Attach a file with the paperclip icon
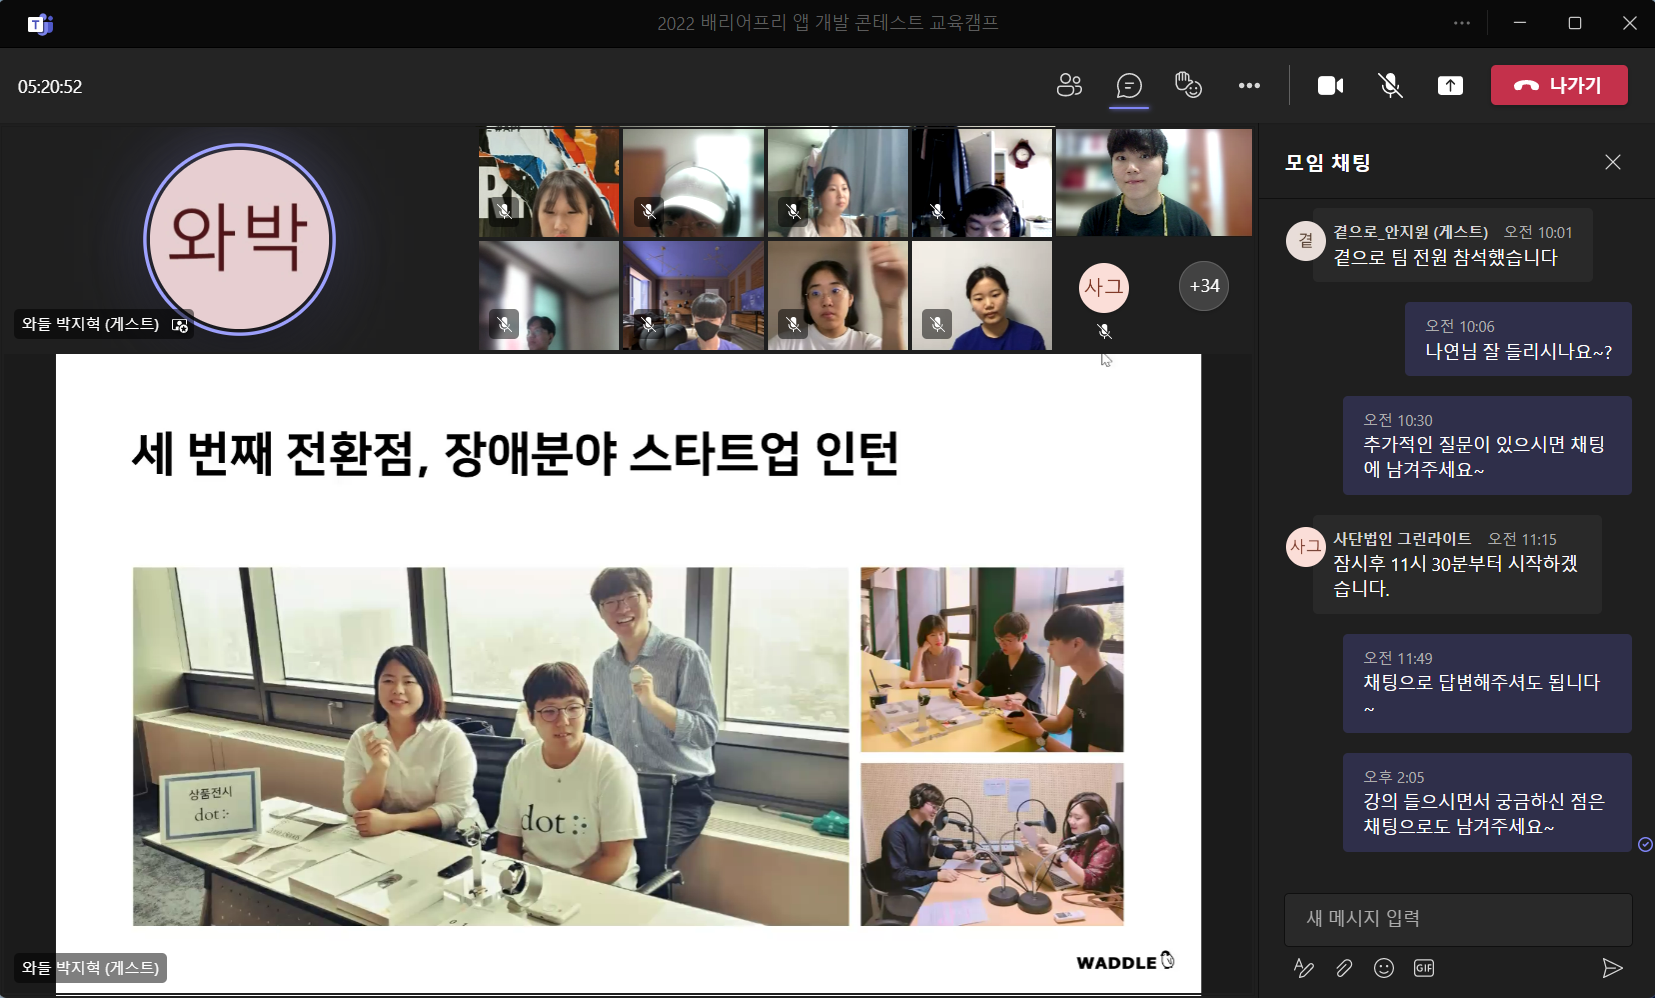 [x=1344, y=968]
